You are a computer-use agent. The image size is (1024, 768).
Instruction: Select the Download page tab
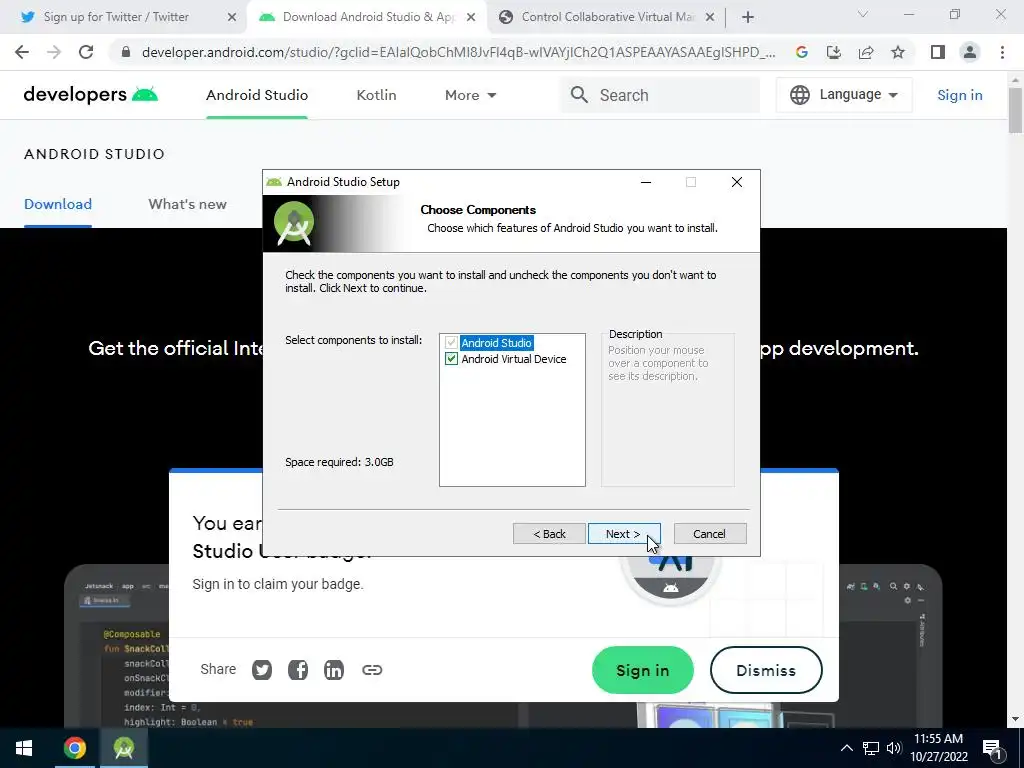pyautogui.click(x=57, y=204)
